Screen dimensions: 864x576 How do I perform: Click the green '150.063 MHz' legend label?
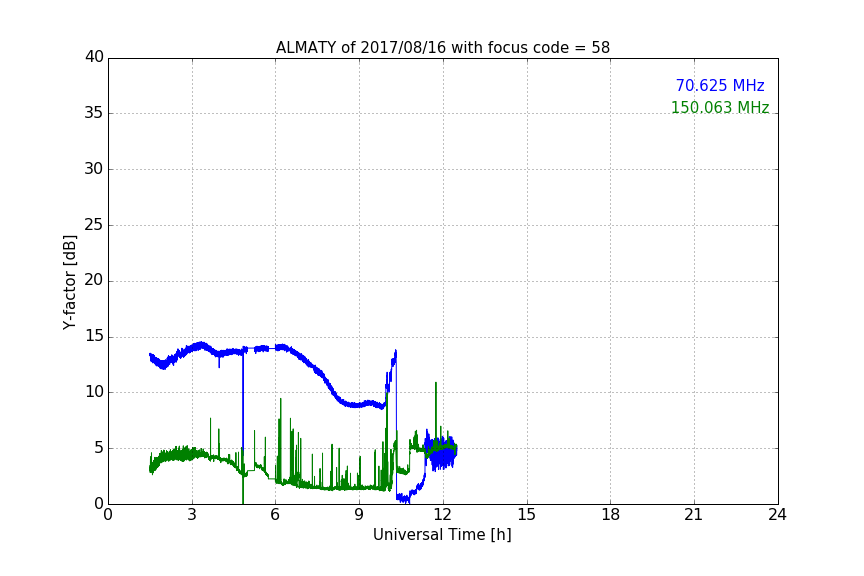coord(720,107)
